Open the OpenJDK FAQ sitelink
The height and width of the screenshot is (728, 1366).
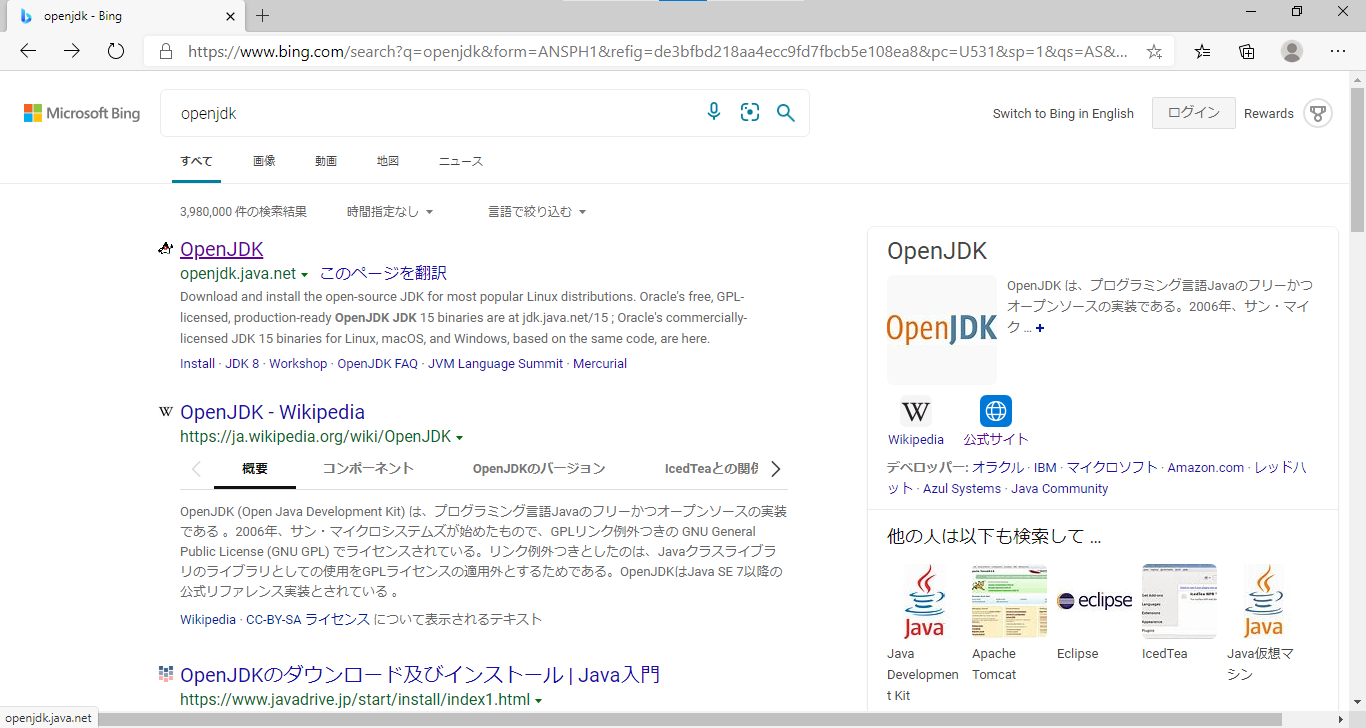377,364
